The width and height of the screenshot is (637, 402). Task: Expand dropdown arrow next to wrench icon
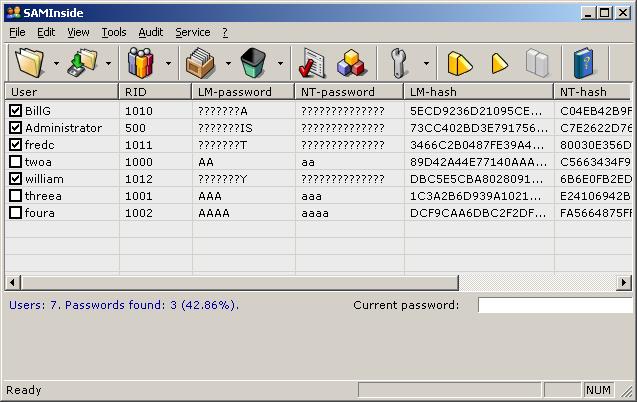[426, 63]
